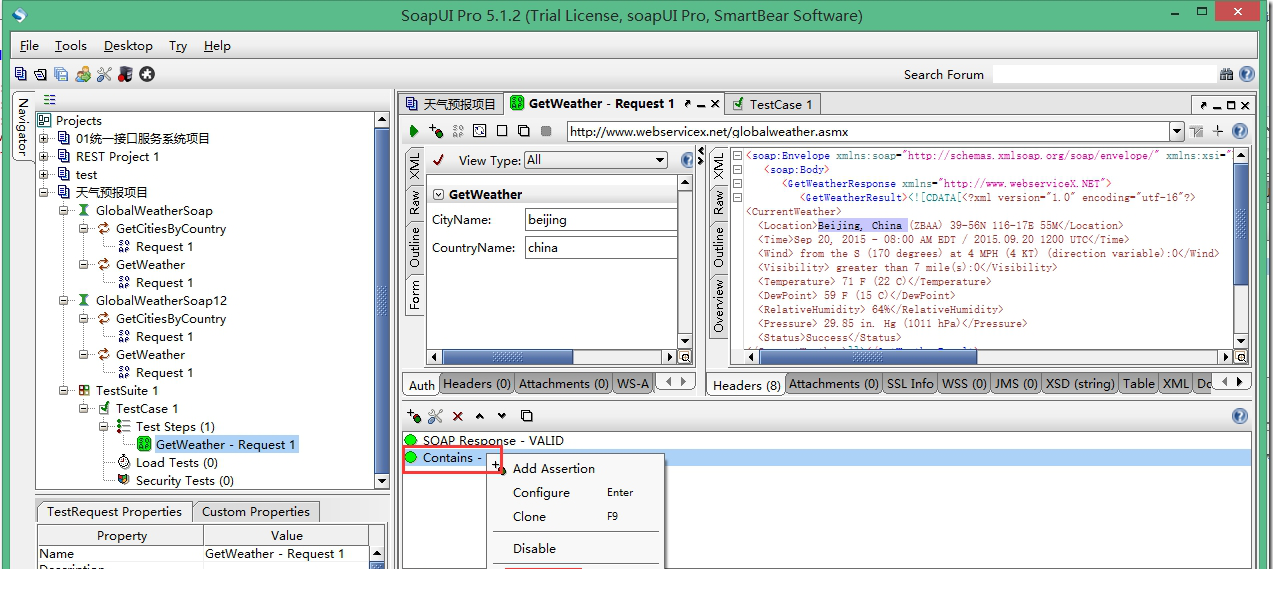Viewport: 1273px width, 591px height.
Task: Choose Disable from context menu
Action: pos(534,549)
